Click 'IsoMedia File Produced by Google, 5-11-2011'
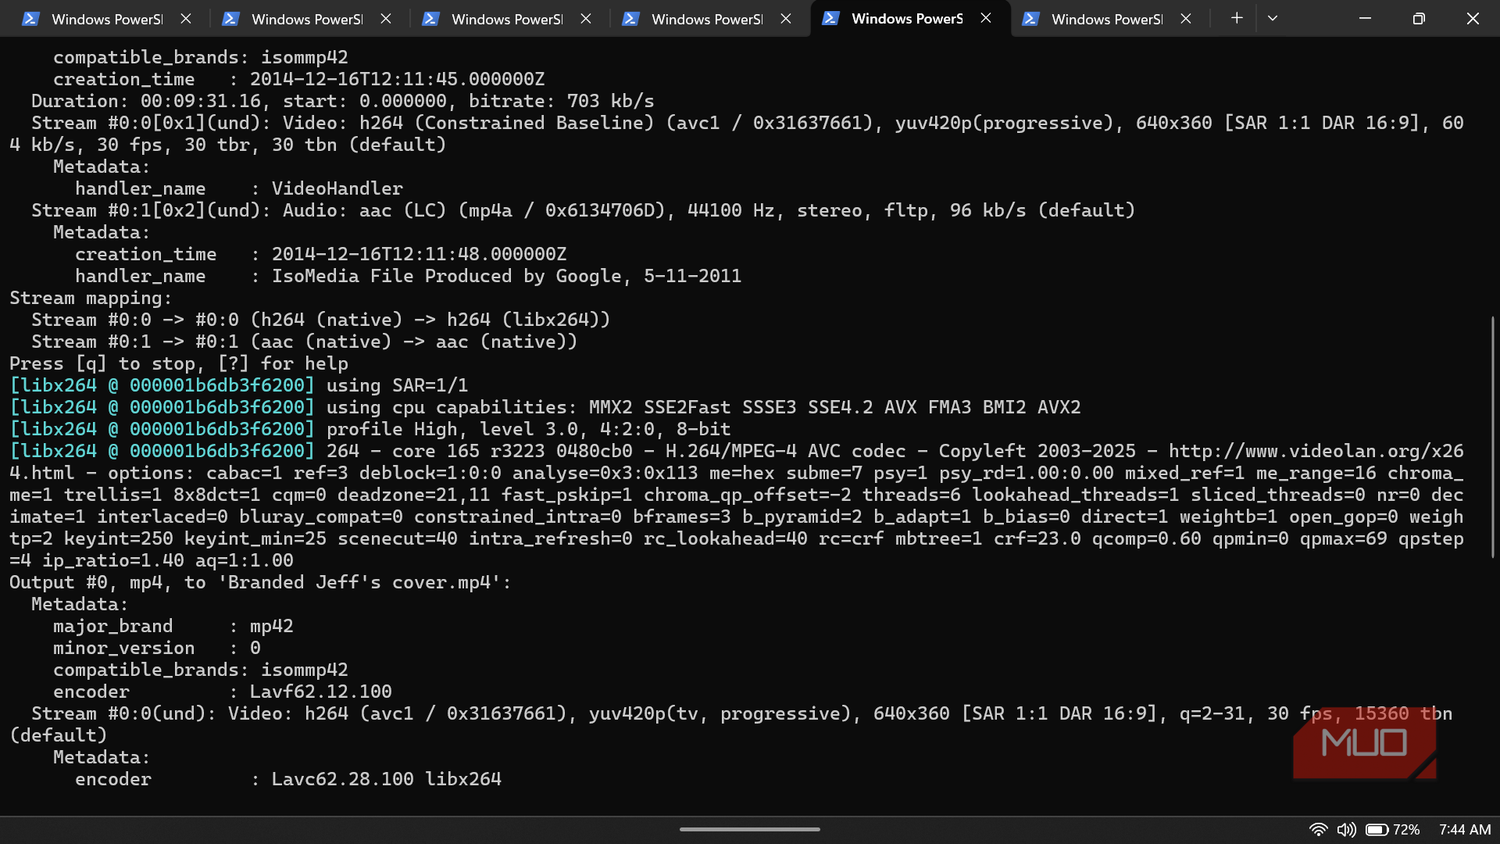 507,276
